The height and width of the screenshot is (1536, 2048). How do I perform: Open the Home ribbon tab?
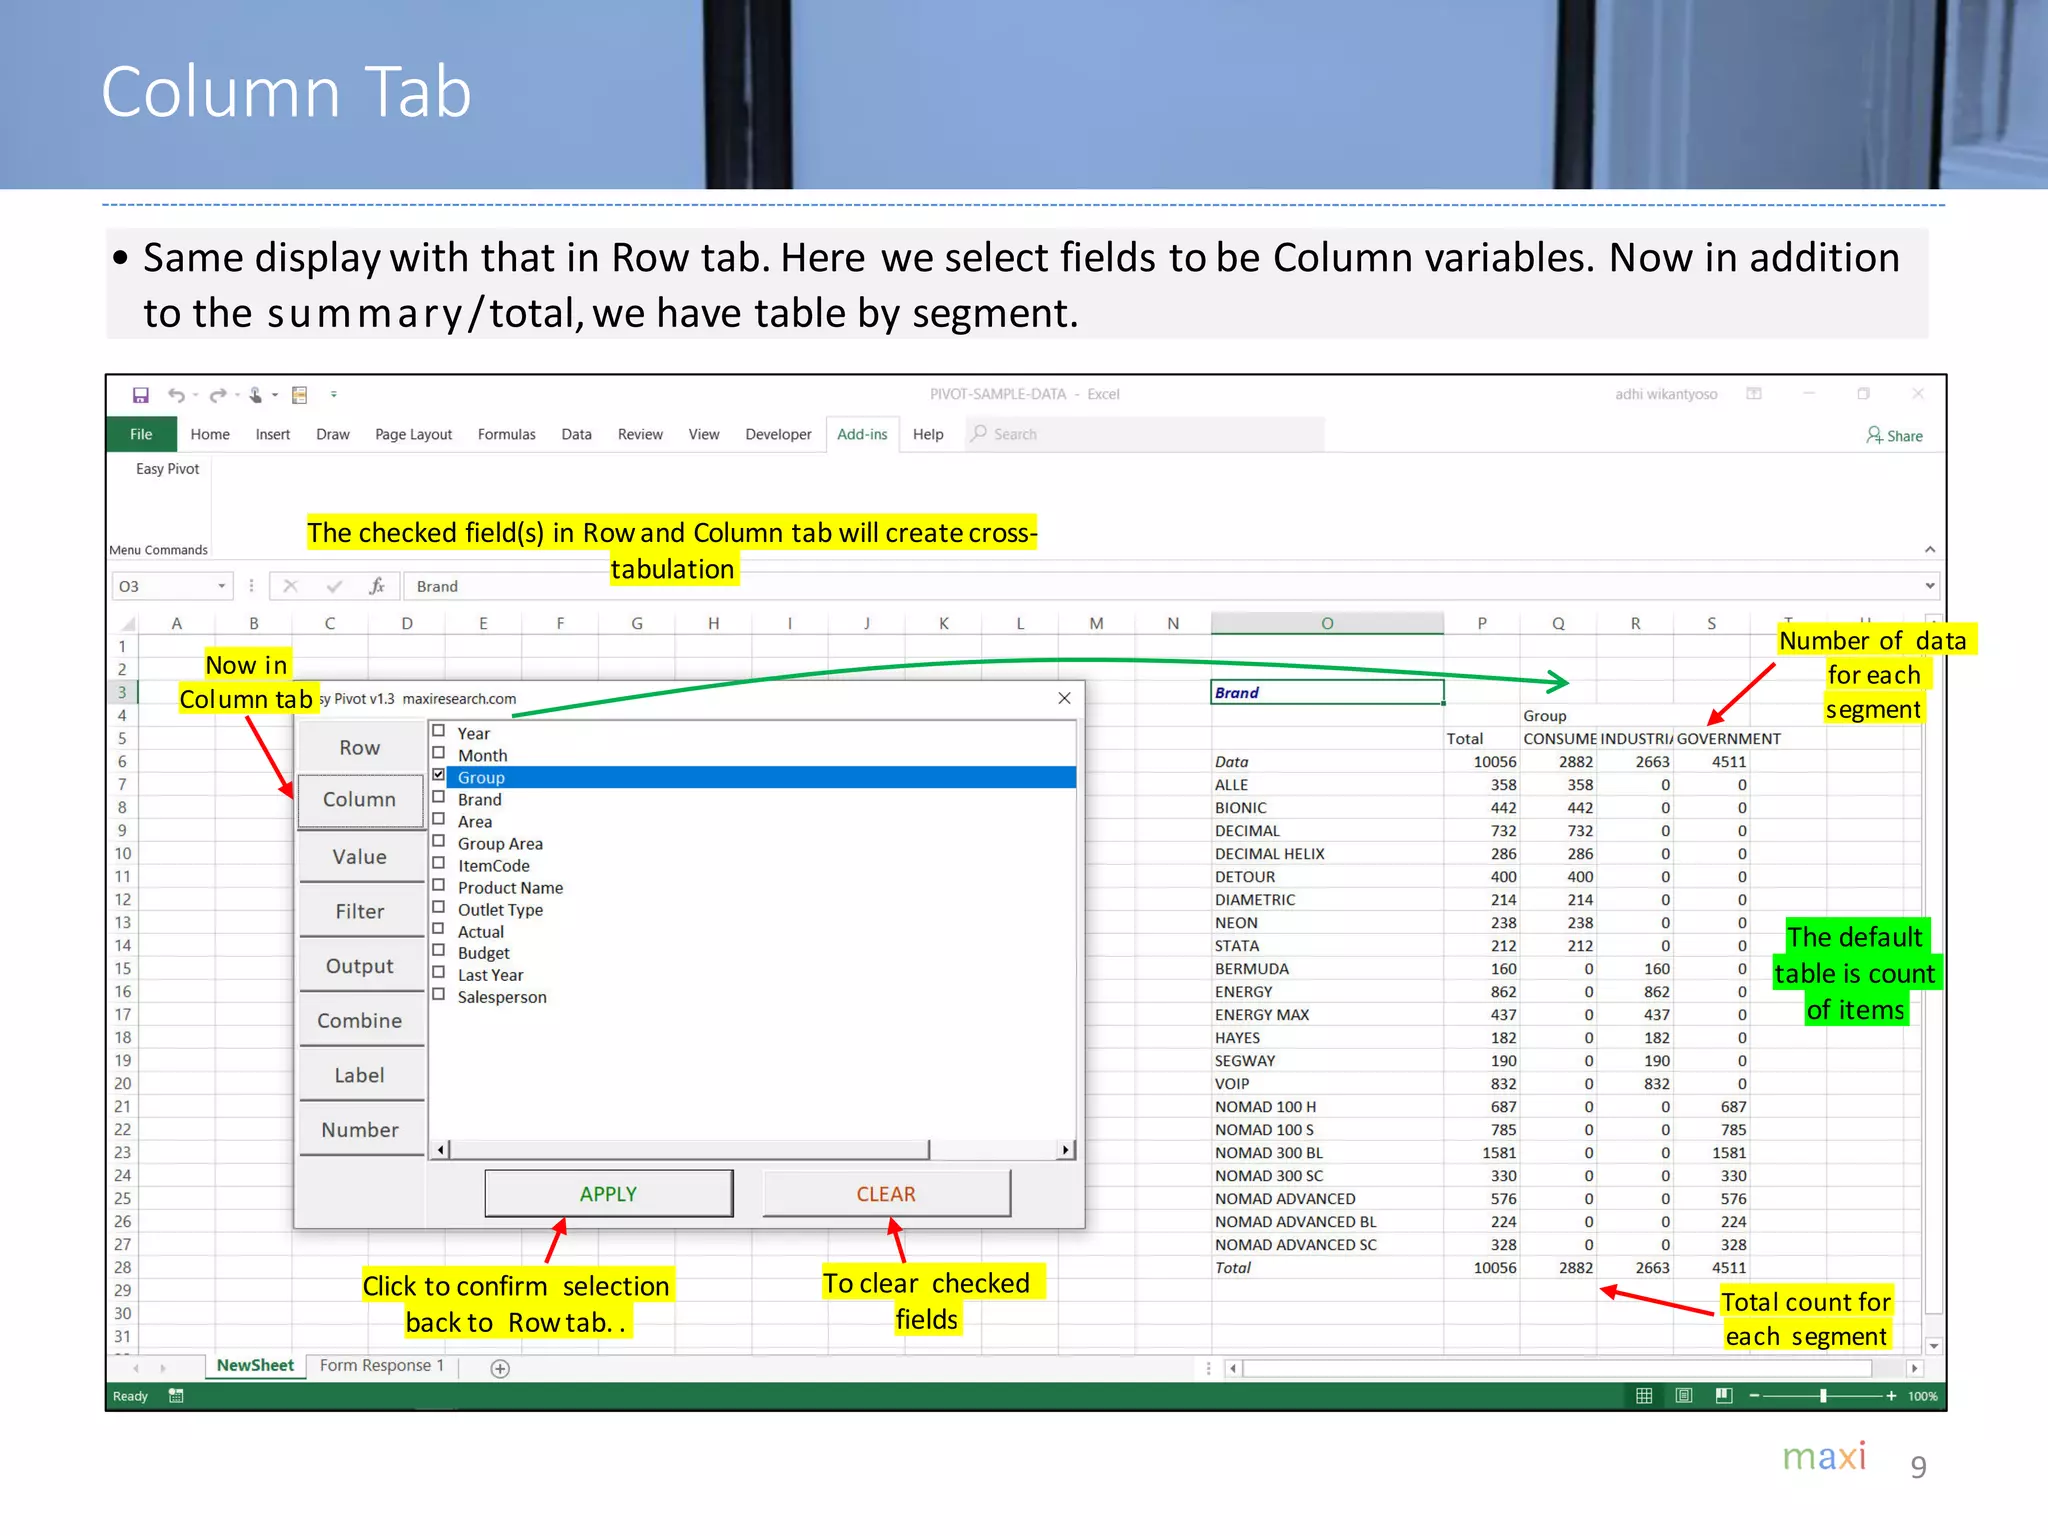coord(210,434)
